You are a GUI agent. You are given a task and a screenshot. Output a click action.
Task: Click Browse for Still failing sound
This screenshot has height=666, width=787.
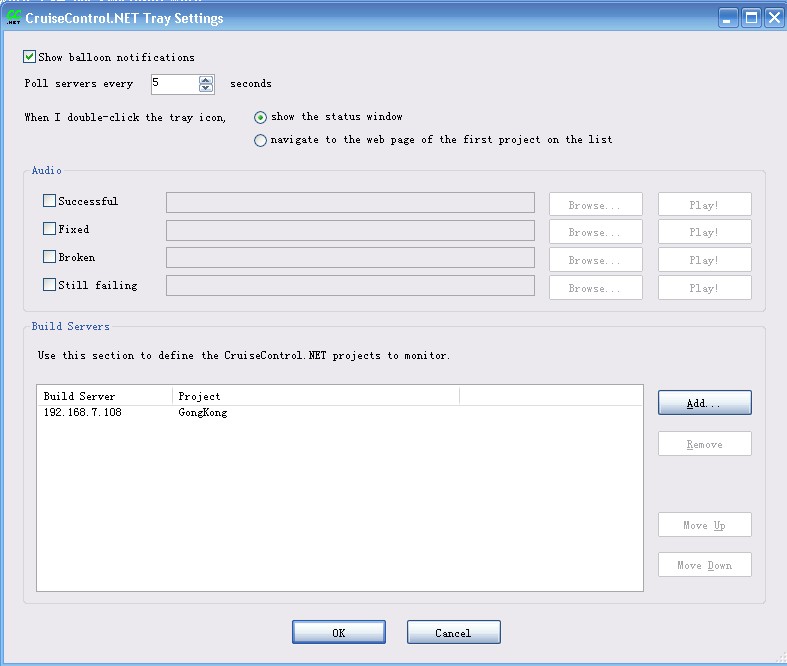595,288
